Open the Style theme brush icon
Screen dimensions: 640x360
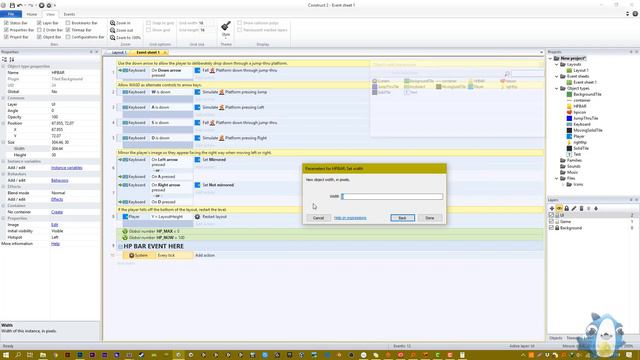pyautogui.click(x=226, y=27)
